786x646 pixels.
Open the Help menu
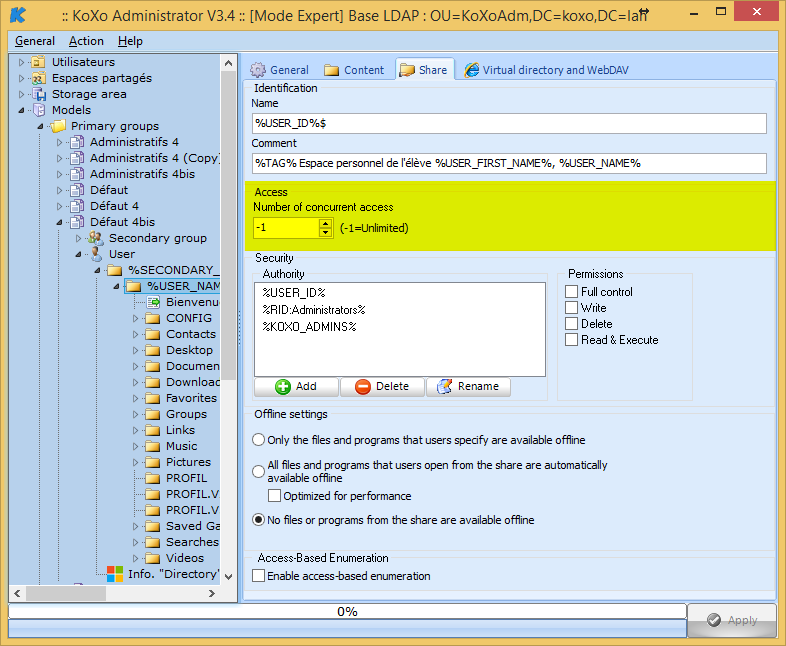point(130,41)
